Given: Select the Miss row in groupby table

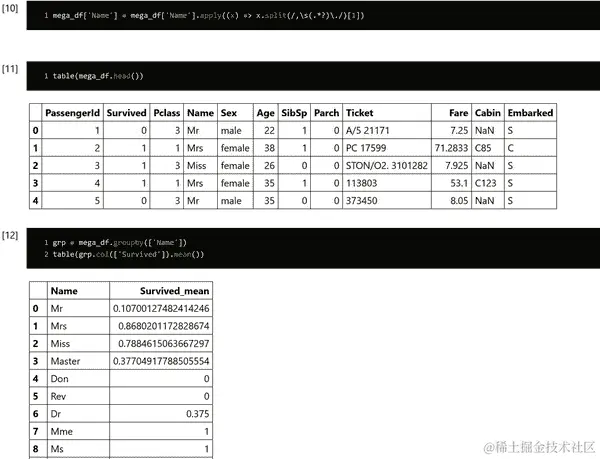Looking at the screenshot, I should [x=121, y=343].
